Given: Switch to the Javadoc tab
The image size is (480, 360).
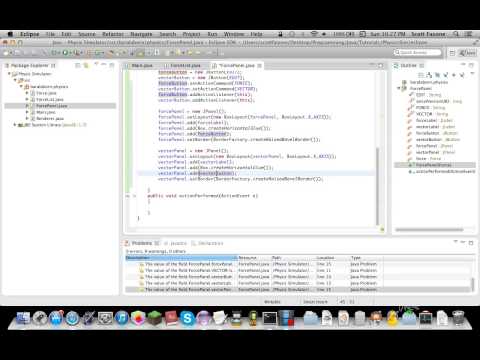Looking at the screenshot, I should tap(176, 243).
